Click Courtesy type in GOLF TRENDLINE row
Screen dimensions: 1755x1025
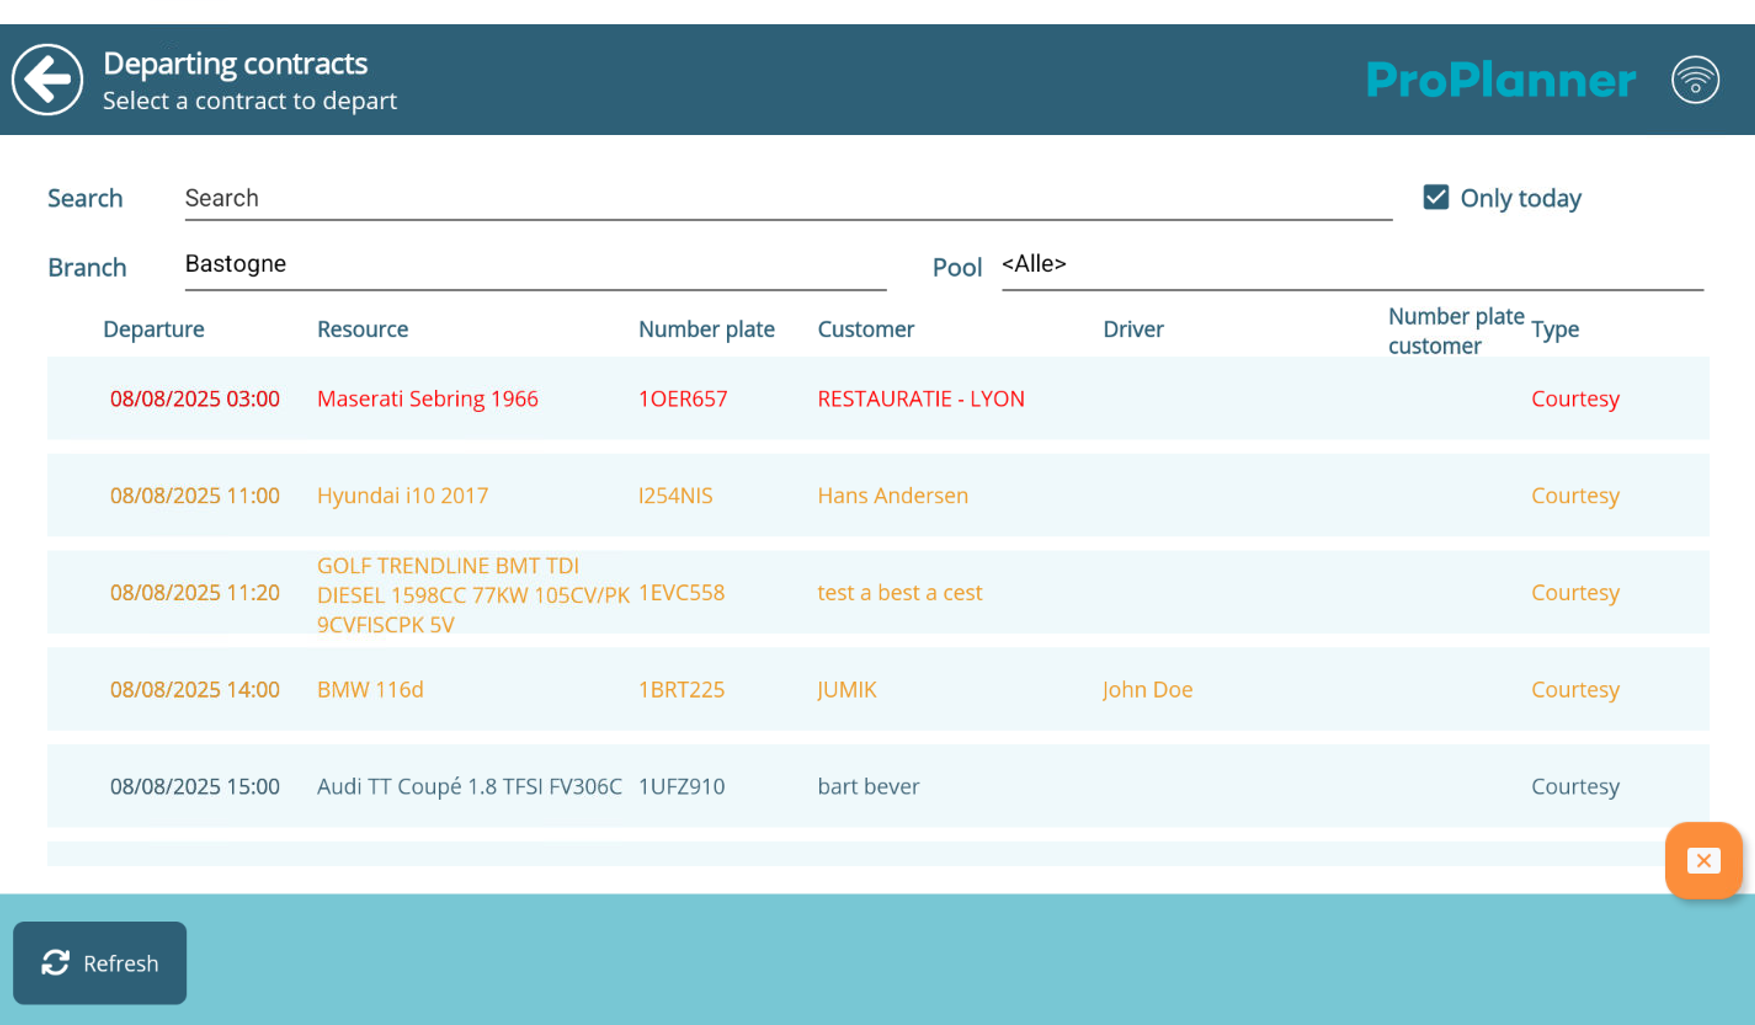coord(1575,592)
